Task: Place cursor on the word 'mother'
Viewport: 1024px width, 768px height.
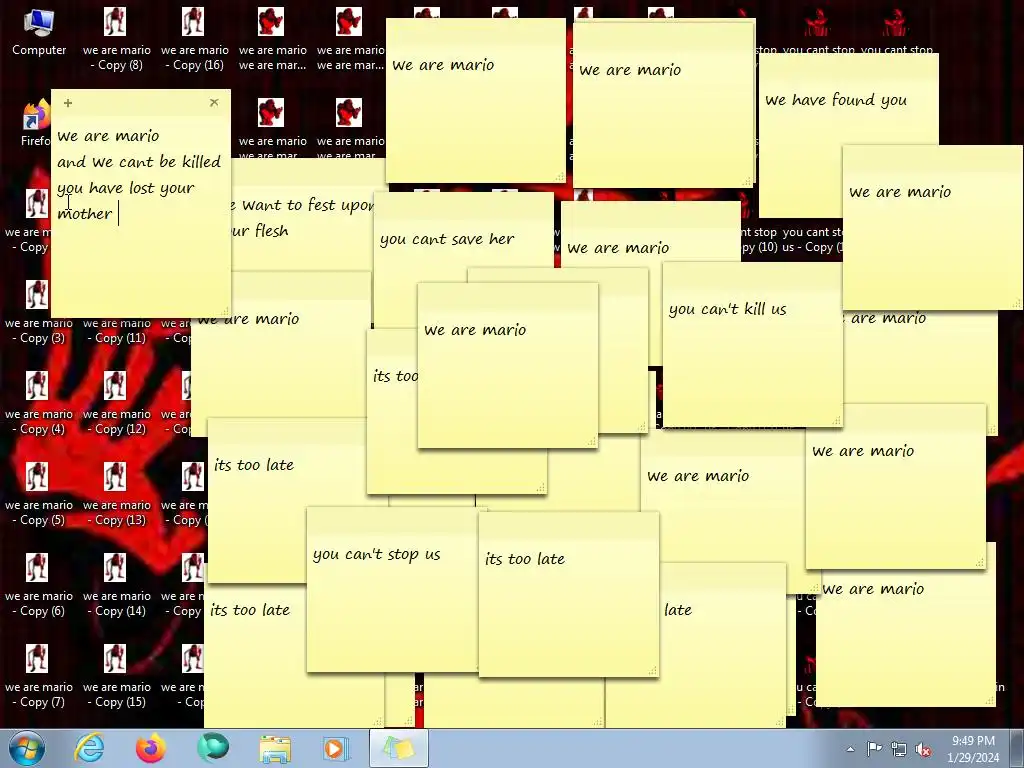Action: [x=85, y=214]
